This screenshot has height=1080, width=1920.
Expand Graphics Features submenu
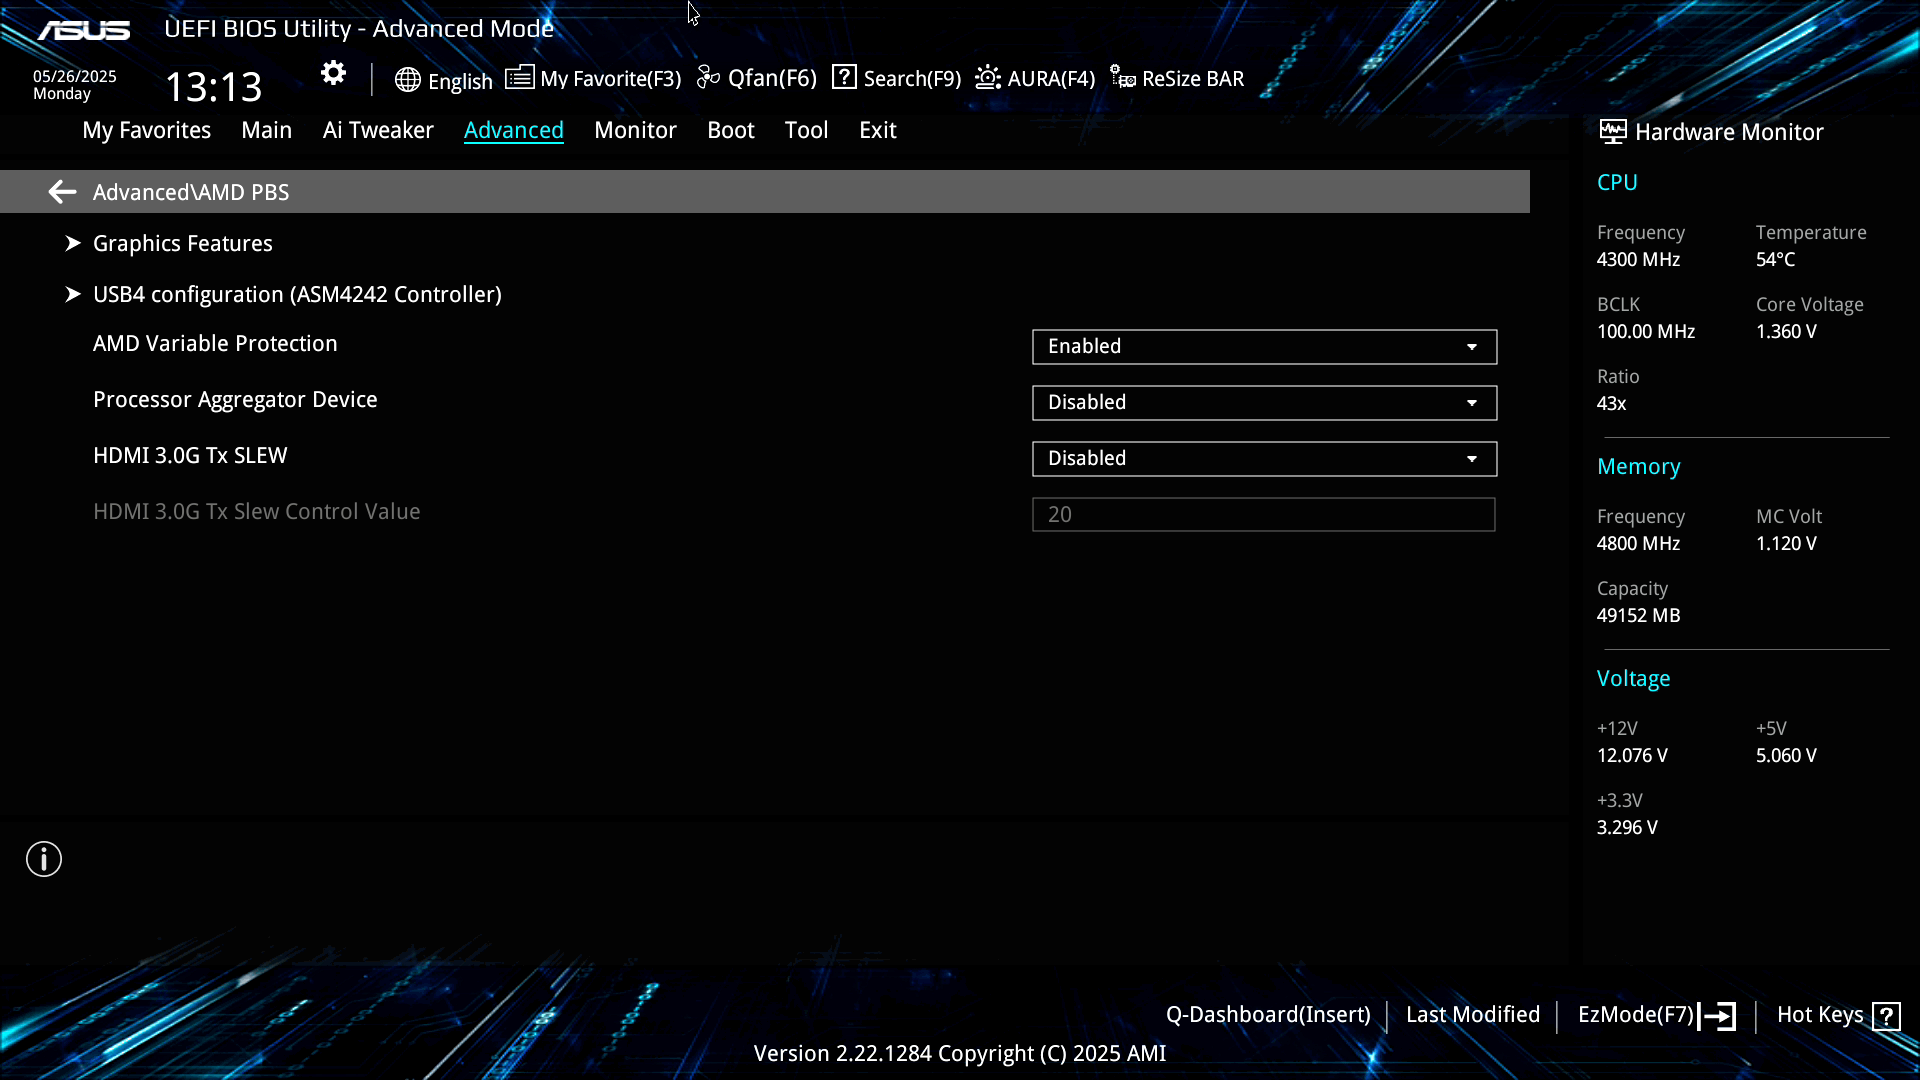click(x=182, y=244)
